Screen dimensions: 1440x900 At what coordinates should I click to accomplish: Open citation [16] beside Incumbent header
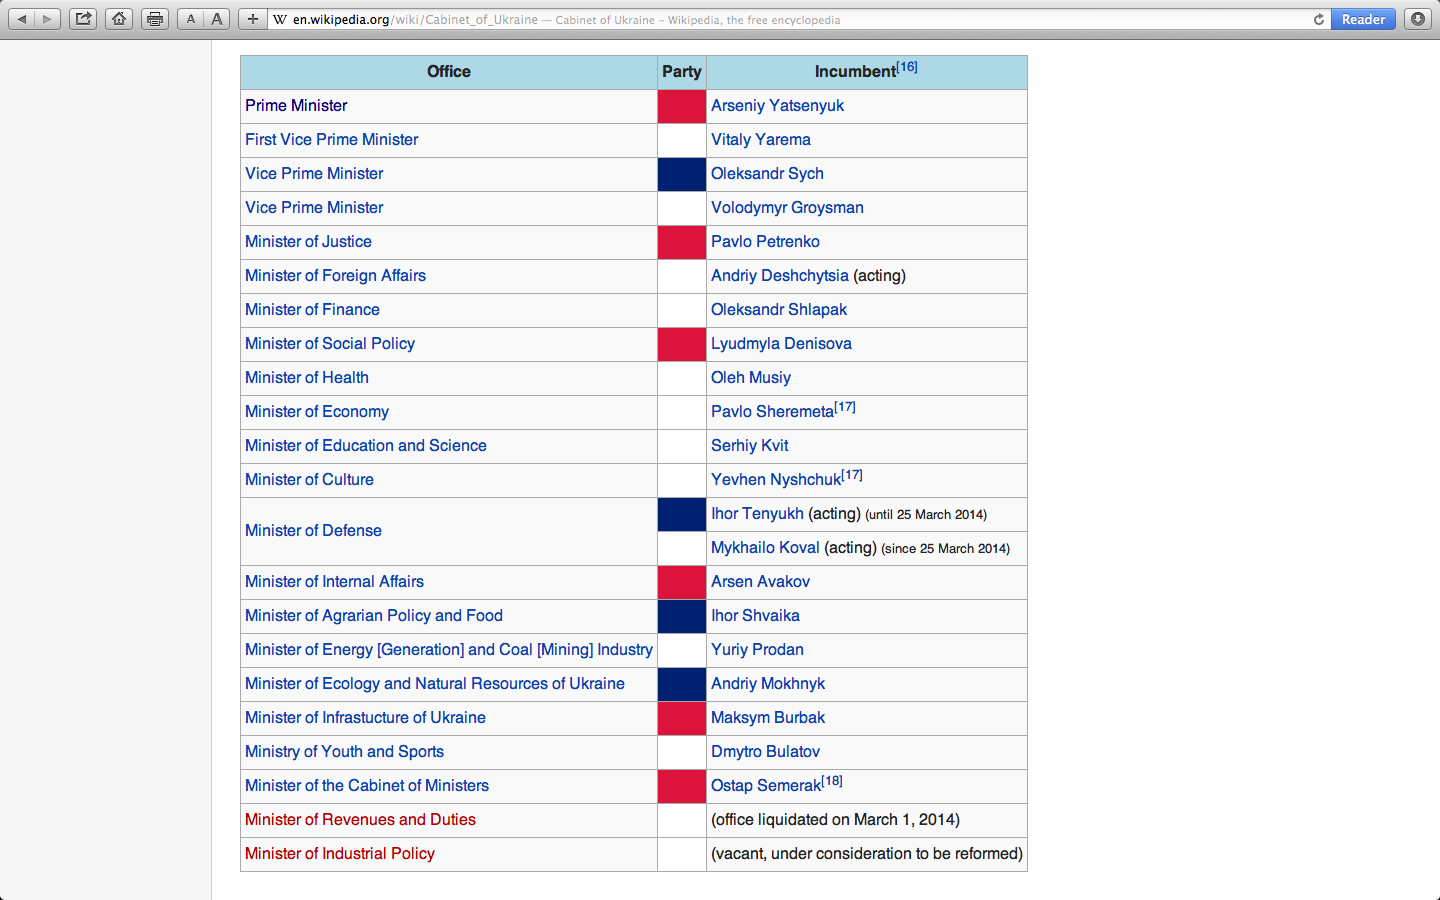coord(907,67)
